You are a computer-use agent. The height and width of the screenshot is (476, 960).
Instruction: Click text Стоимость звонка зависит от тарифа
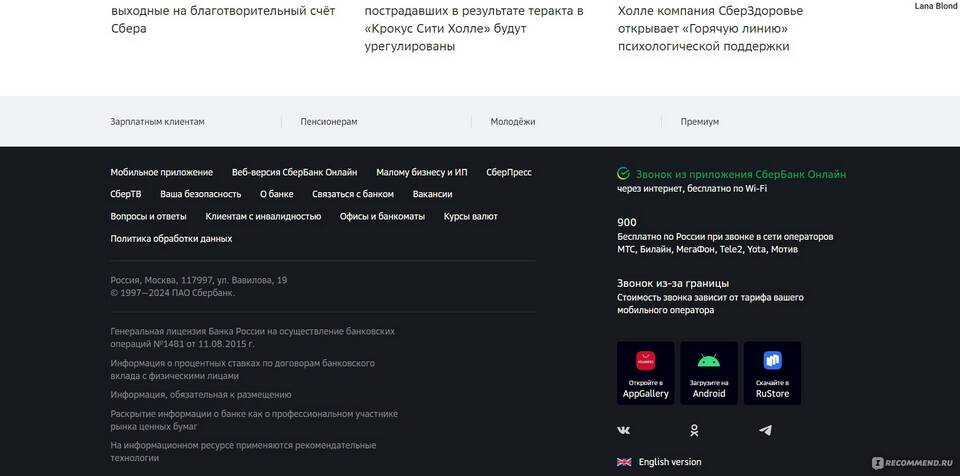(x=710, y=304)
